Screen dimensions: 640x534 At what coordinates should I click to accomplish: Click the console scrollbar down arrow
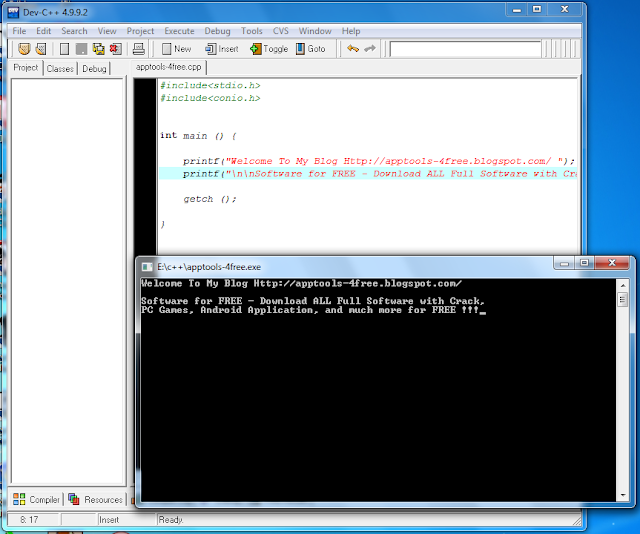(623, 495)
